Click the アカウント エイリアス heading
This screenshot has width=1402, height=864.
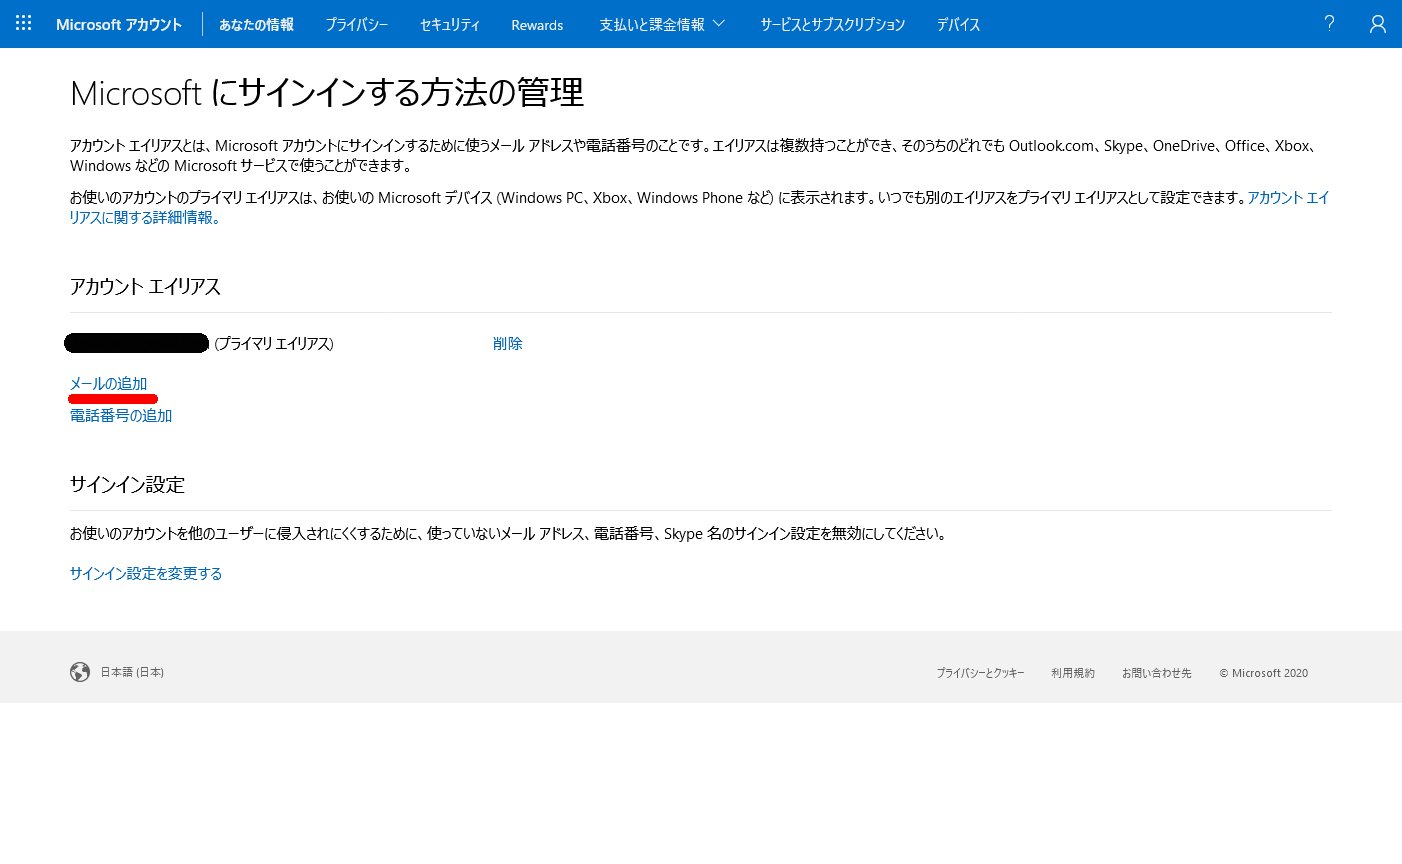(x=145, y=287)
